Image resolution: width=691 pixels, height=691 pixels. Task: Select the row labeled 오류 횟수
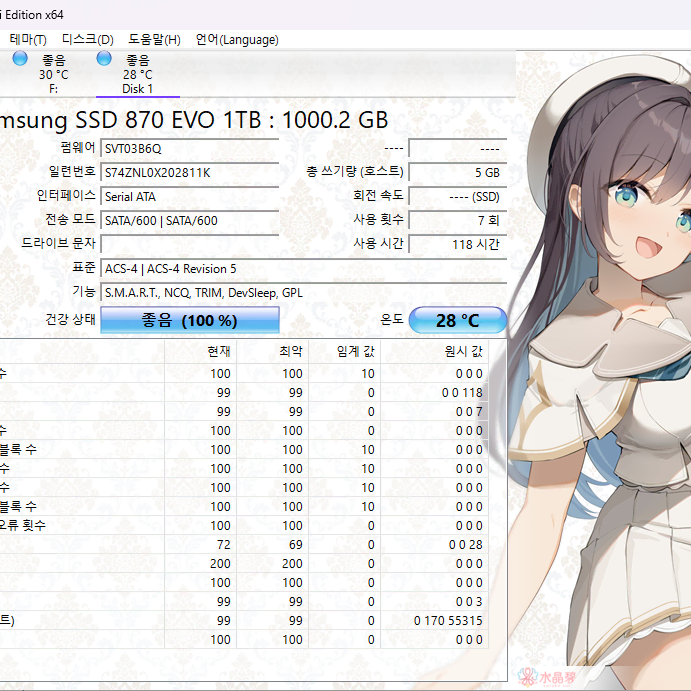click(244, 525)
